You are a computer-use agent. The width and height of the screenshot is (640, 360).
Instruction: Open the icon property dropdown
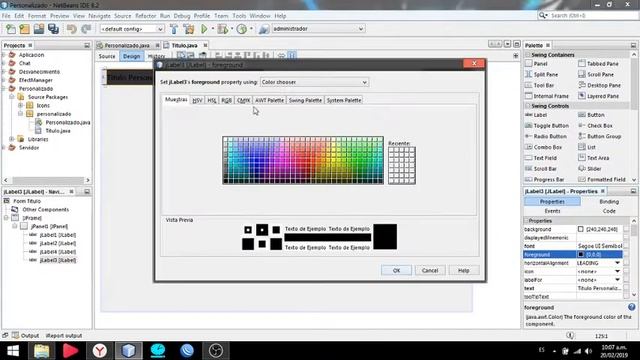[617, 271]
